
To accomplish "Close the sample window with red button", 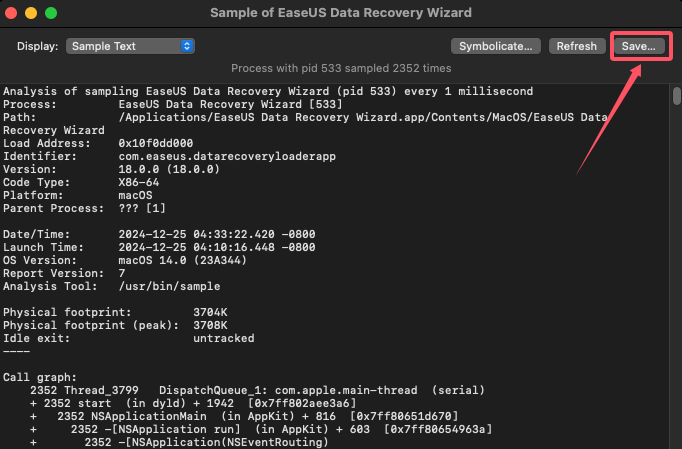I will click(11, 13).
